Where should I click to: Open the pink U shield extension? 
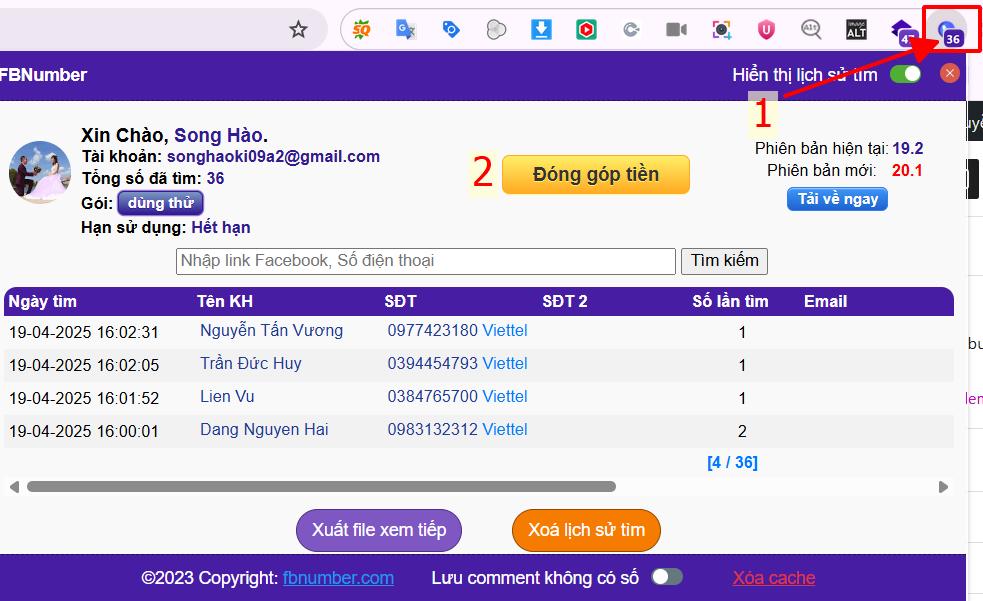[766, 29]
